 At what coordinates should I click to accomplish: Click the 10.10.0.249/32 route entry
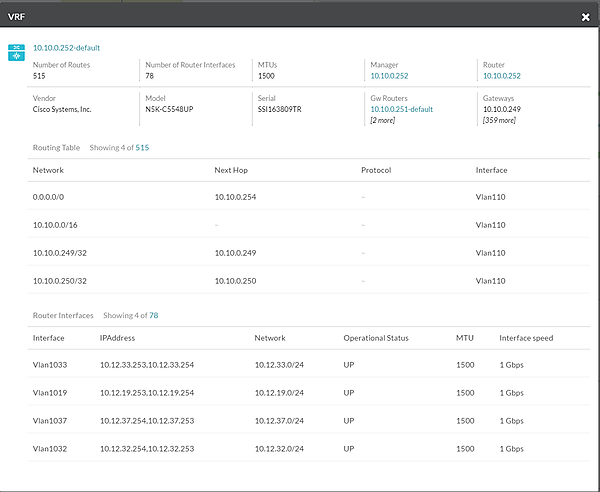(60, 253)
